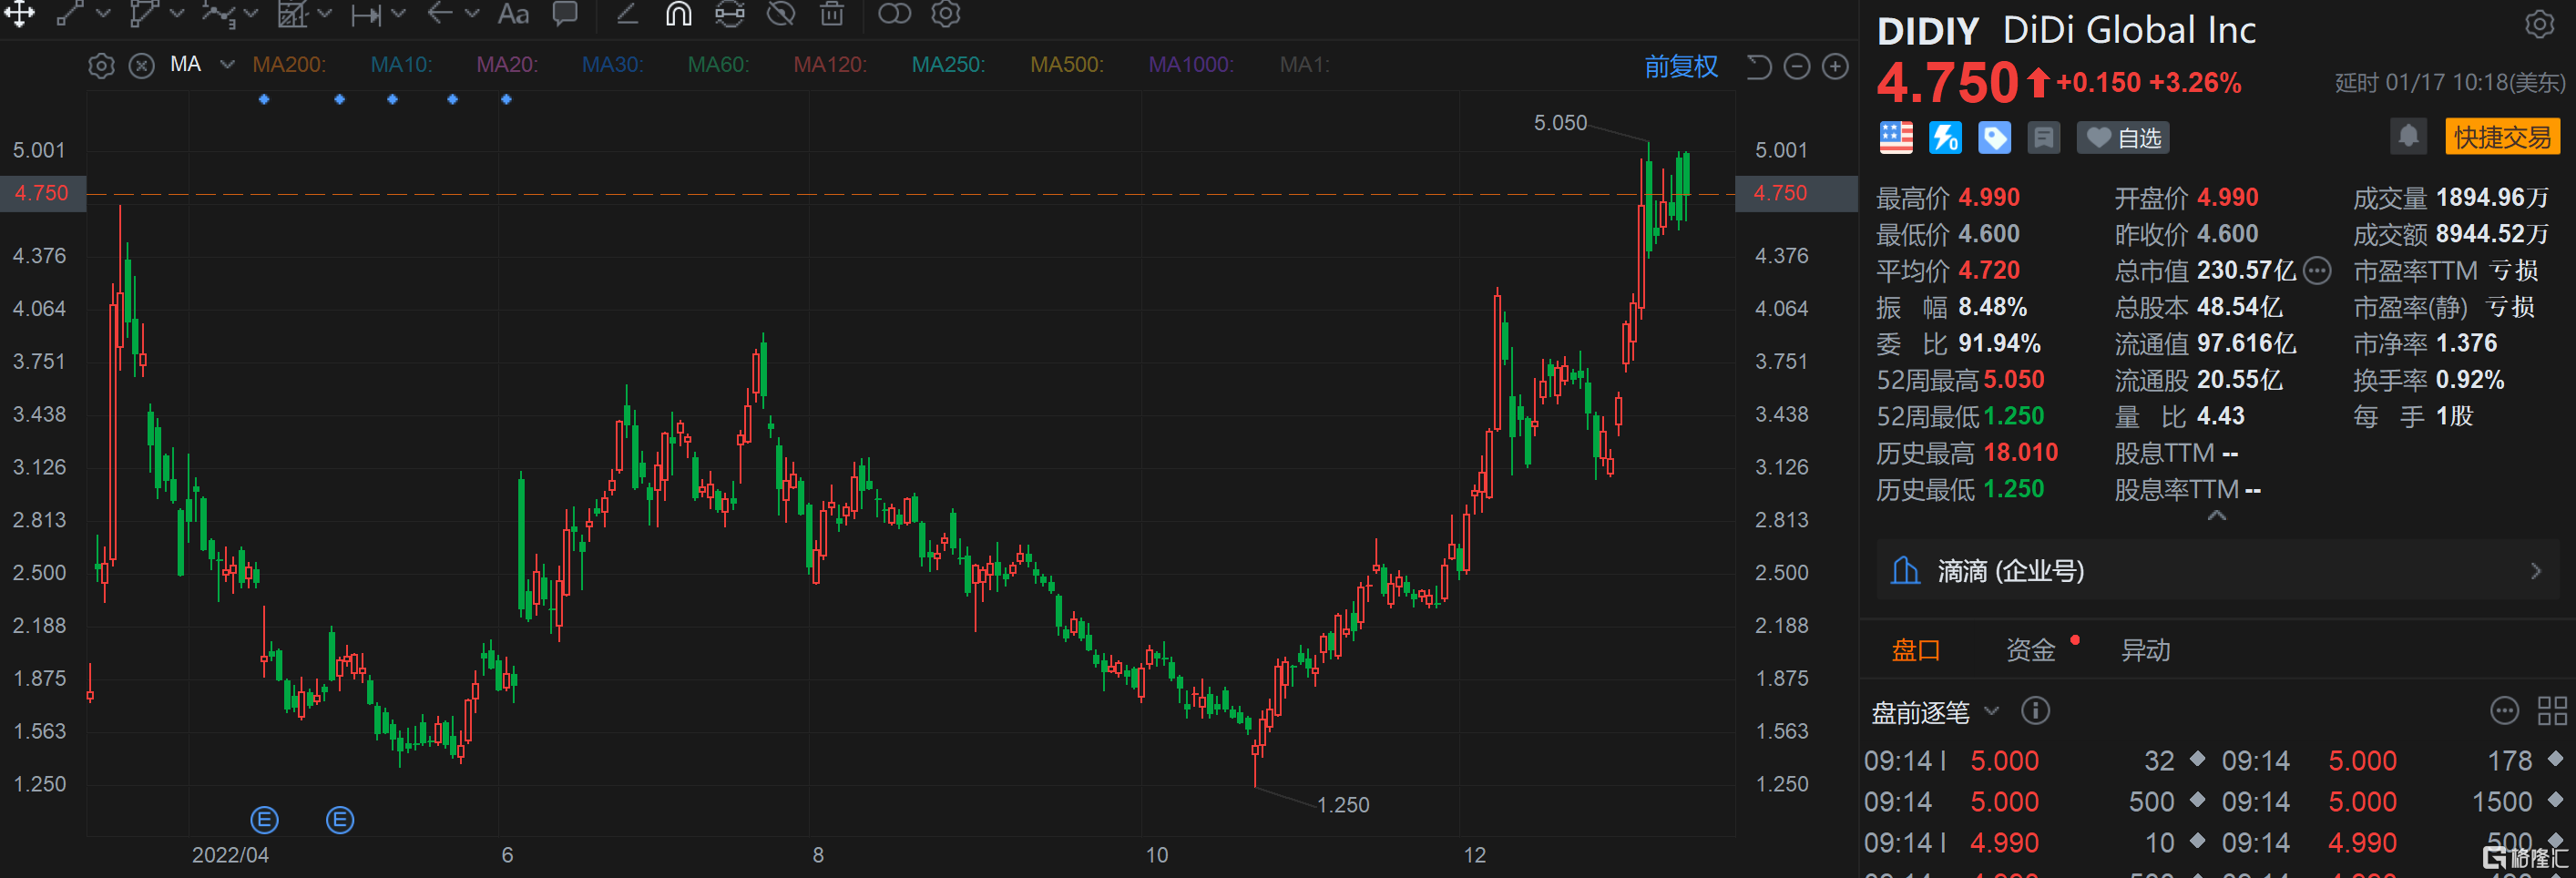This screenshot has width=2576, height=878.
Task: Click the undo arrow above chart
Action: [x=1758, y=67]
